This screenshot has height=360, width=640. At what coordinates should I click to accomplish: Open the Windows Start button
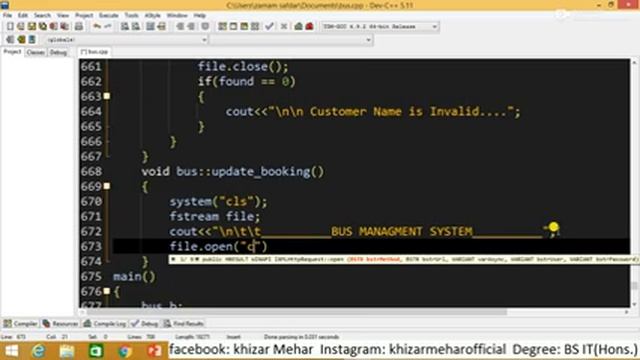click(x=11, y=351)
